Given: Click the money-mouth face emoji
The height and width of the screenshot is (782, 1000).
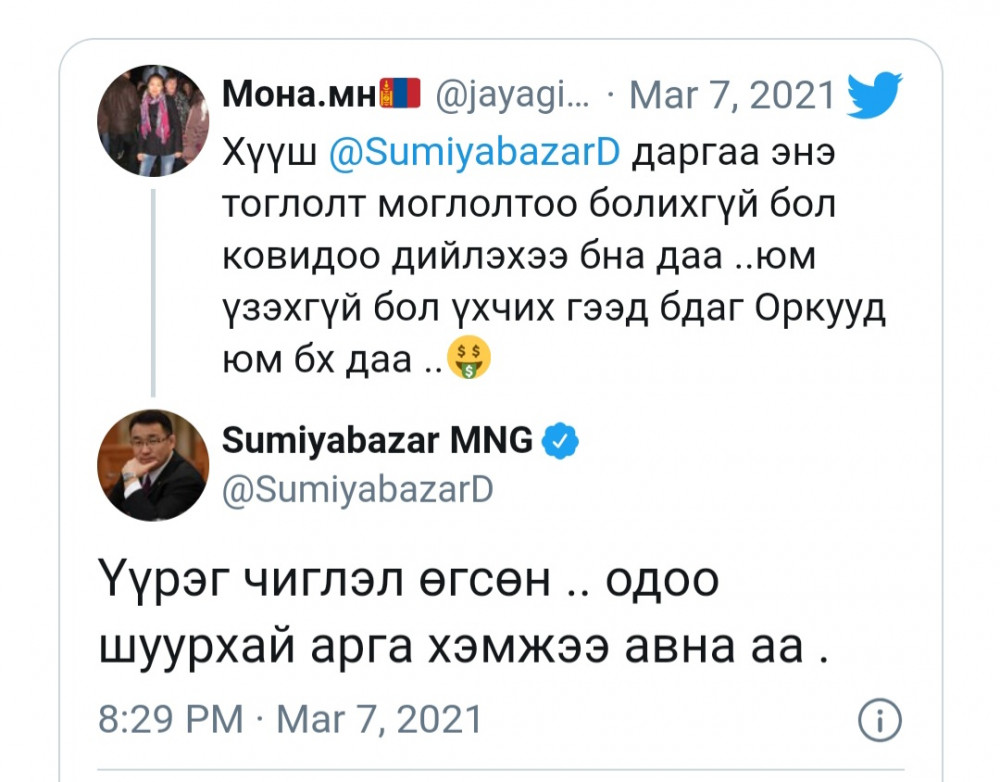Looking at the screenshot, I should [473, 358].
